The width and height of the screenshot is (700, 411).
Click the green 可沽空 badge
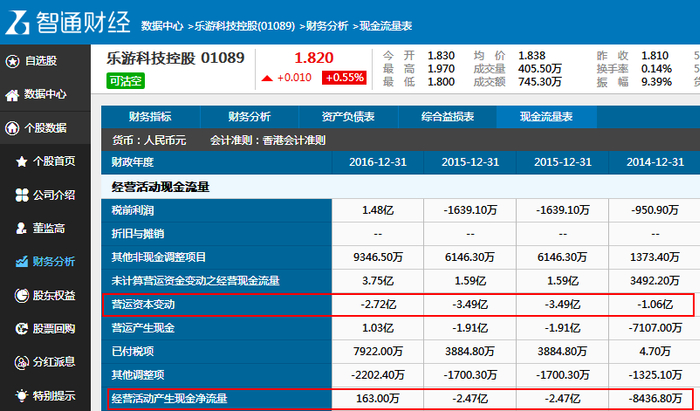click(x=125, y=81)
